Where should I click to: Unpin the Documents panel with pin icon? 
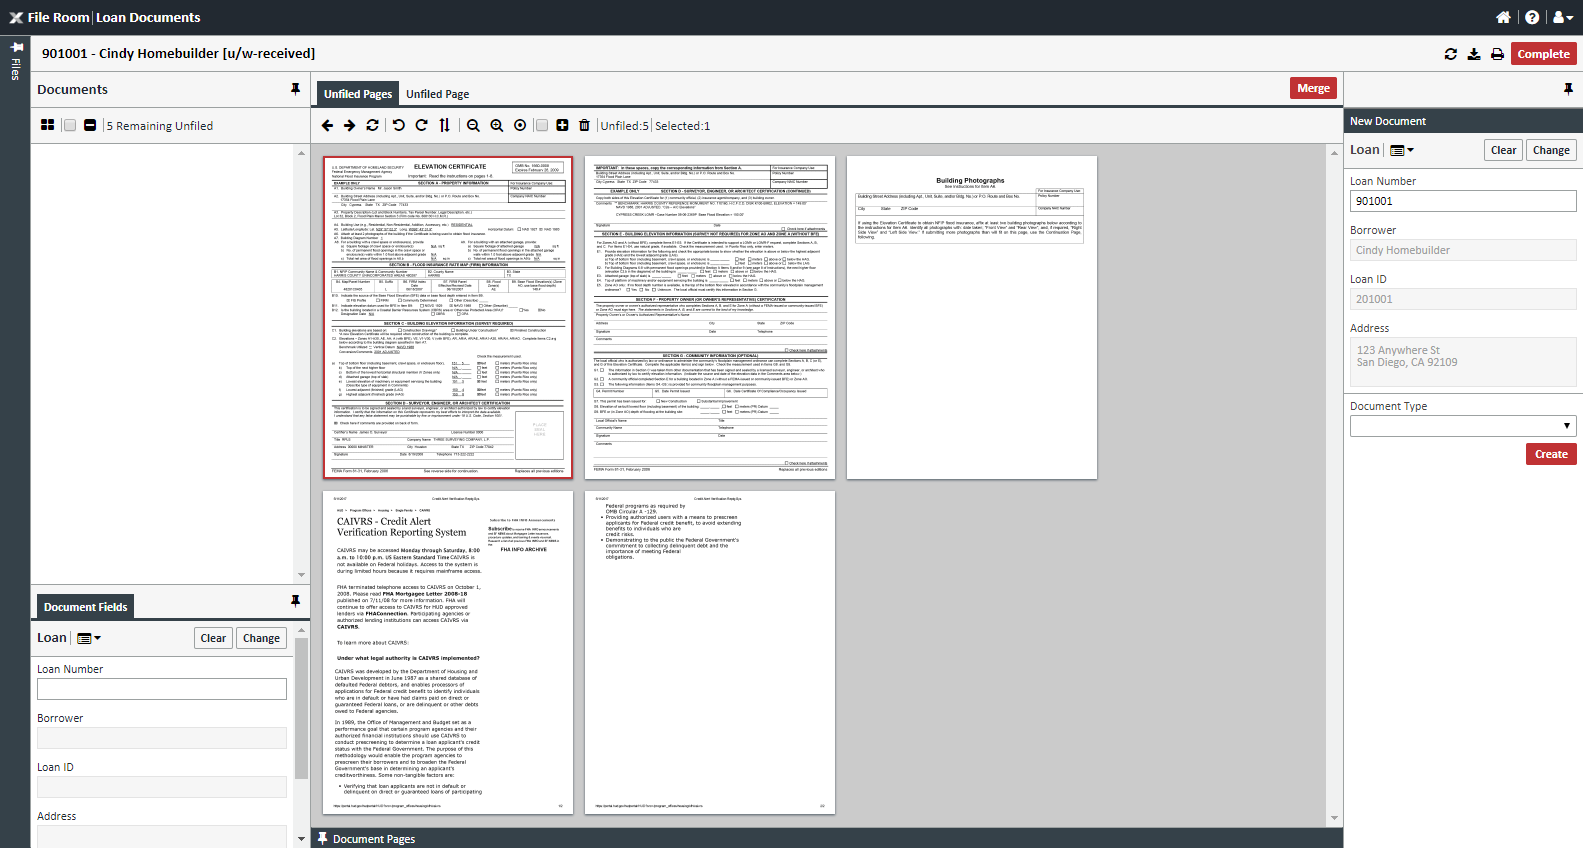(295, 89)
